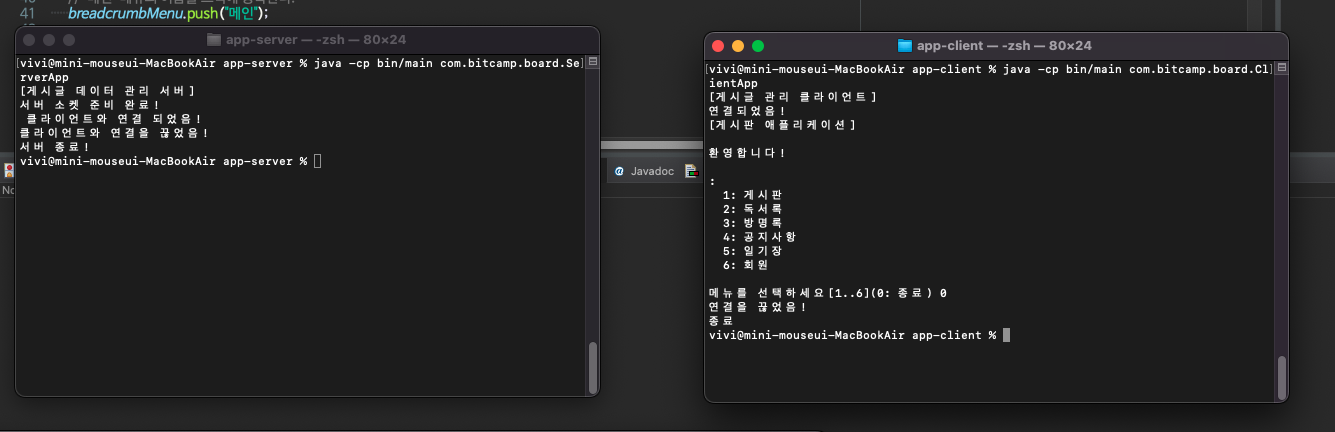Click the gray zoom button of app-server window
The image size is (1335, 432).
(69, 40)
